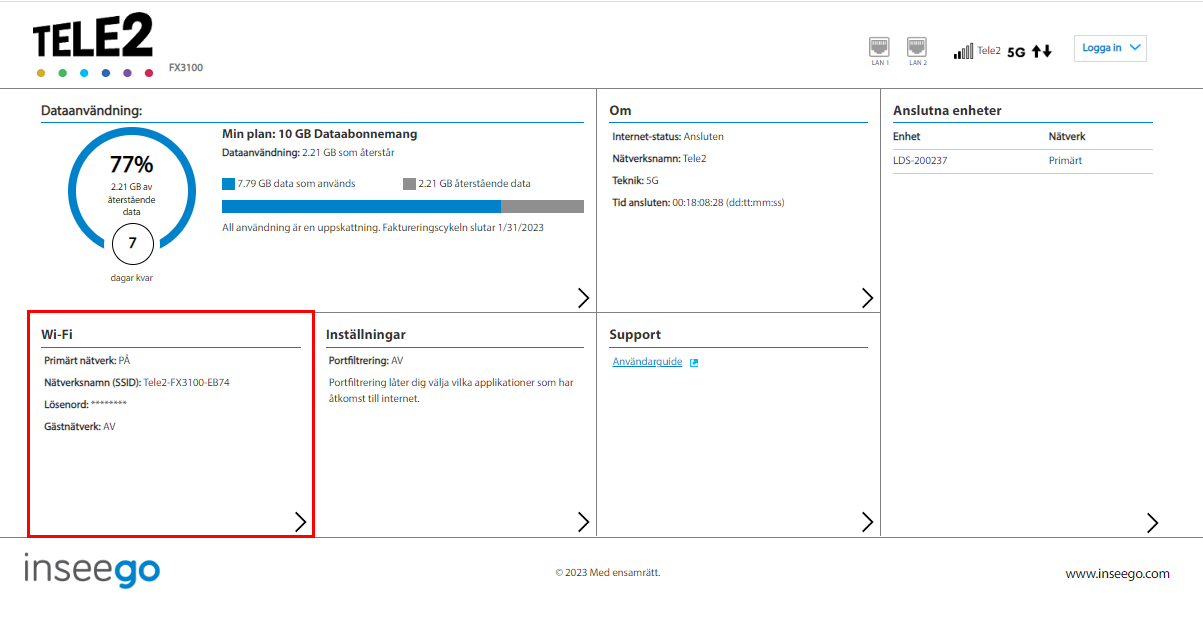
Task: Click Min plan: 10 GB Dataabonnemang
Action: pyautogui.click(x=319, y=133)
